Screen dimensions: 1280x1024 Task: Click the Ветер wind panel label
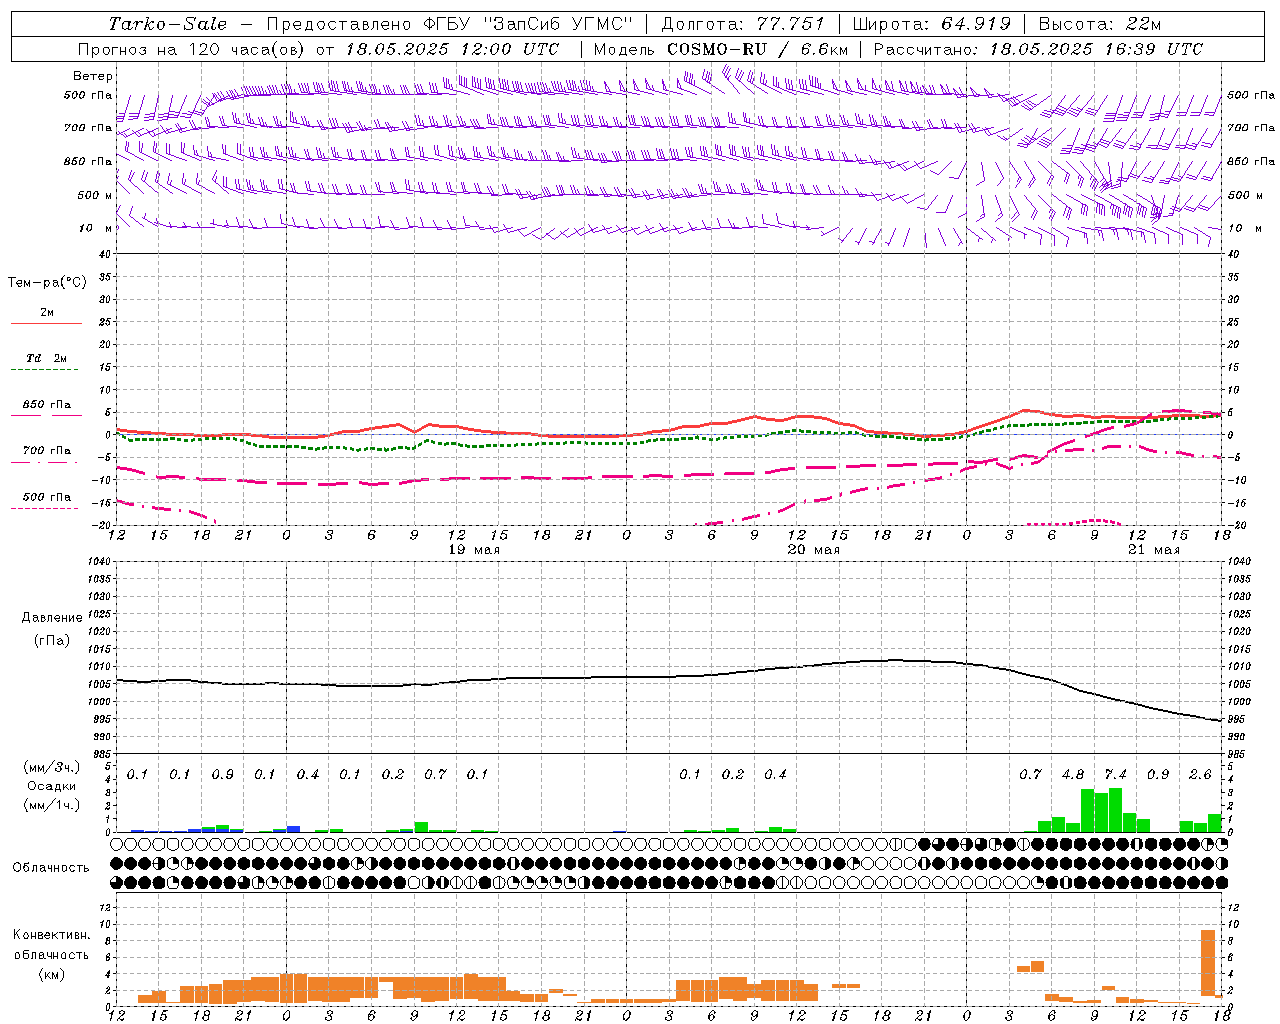(x=93, y=76)
